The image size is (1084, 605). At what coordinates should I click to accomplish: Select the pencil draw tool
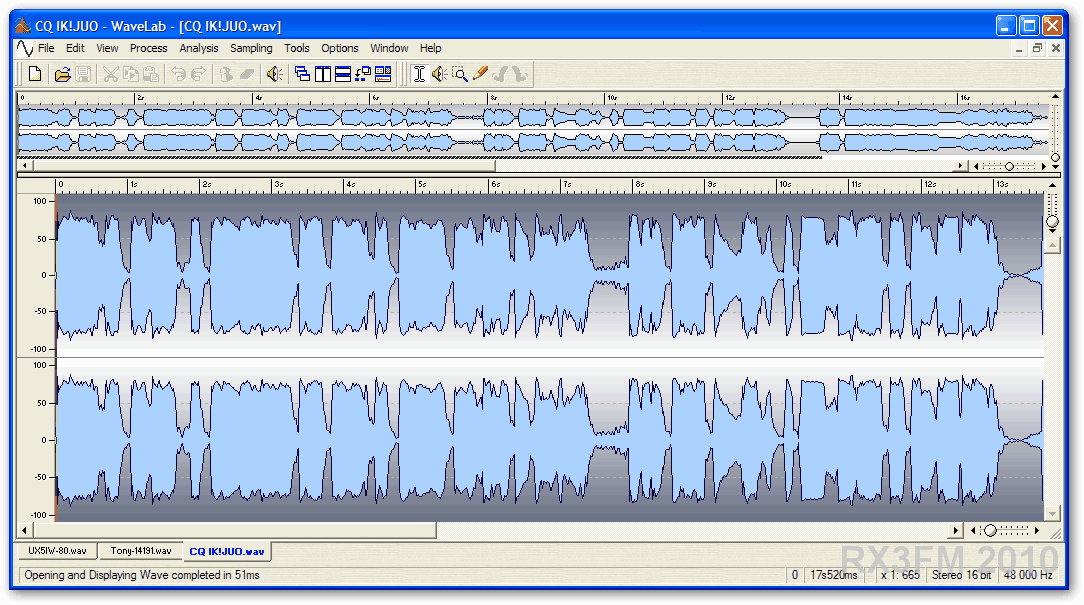[480, 74]
